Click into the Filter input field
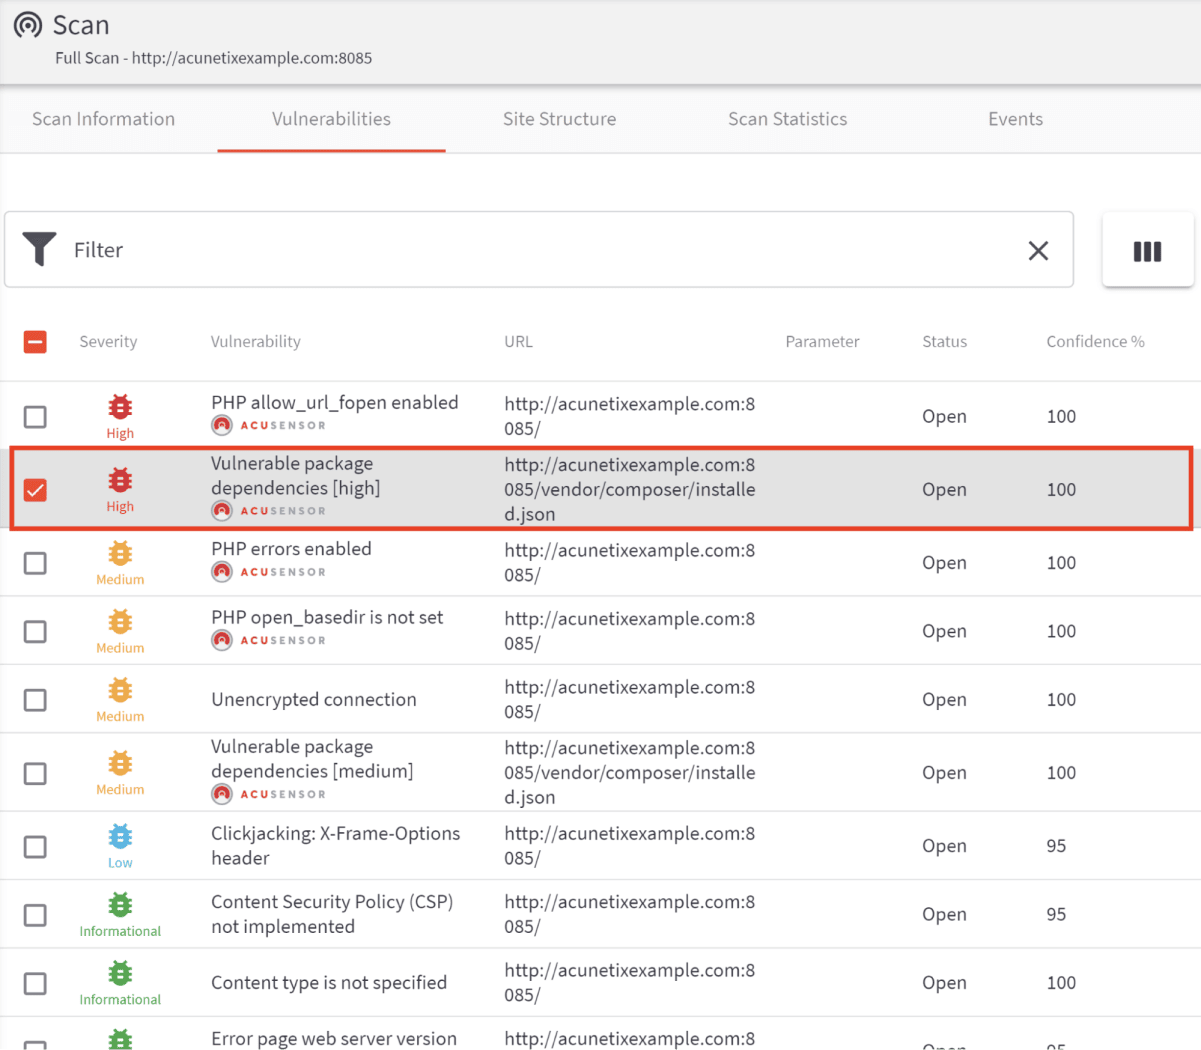The width and height of the screenshot is (1201, 1050). pyautogui.click(x=539, y=250)
